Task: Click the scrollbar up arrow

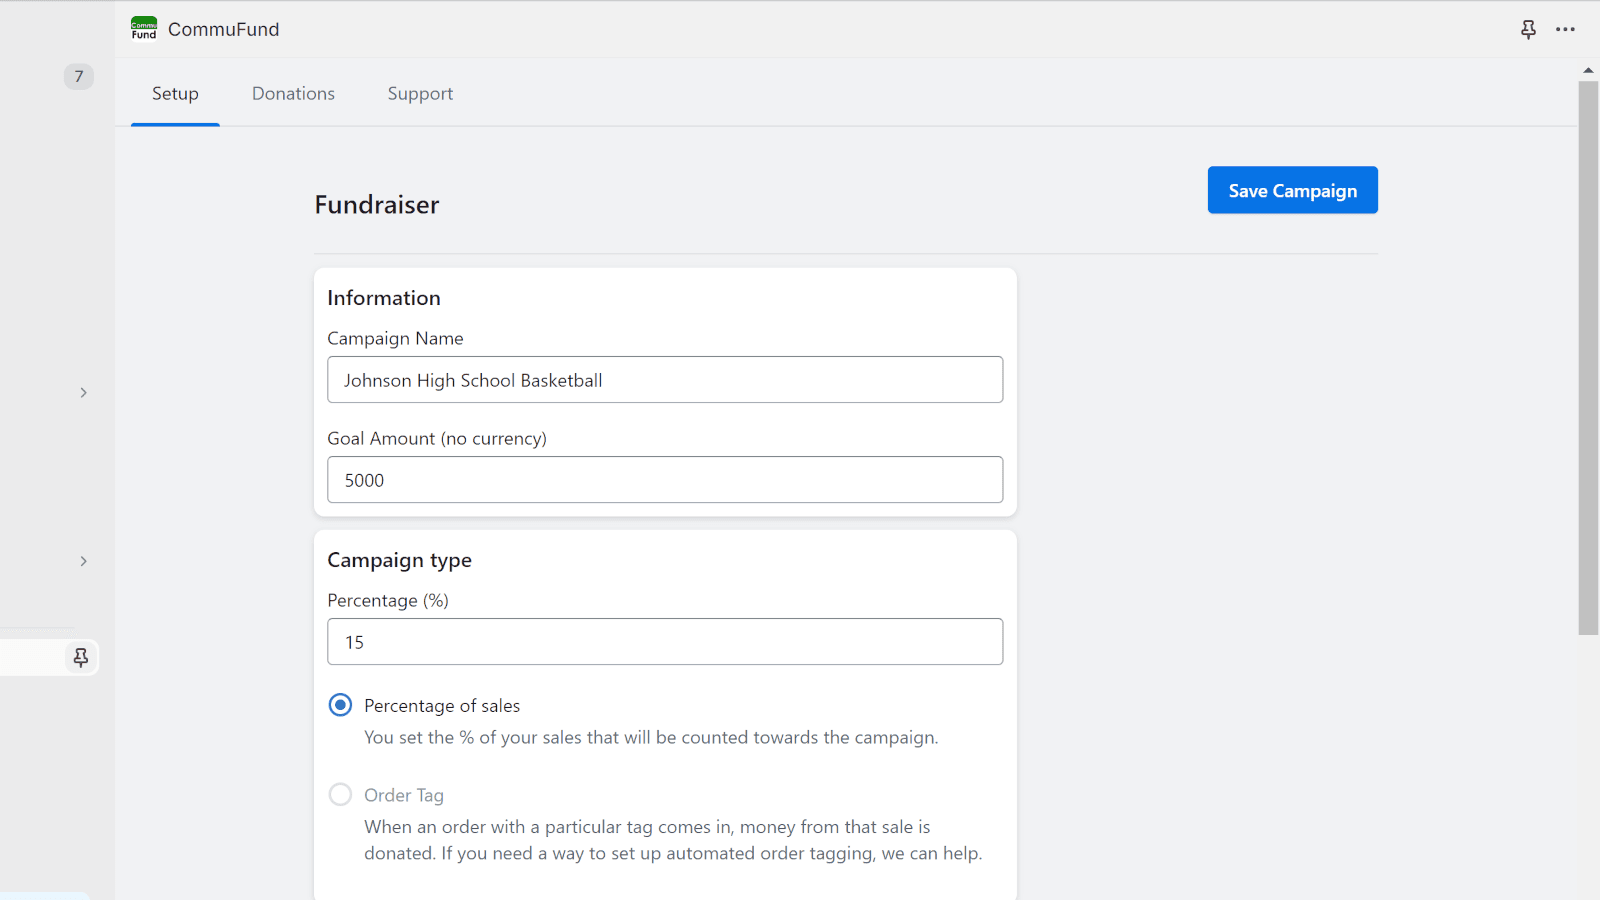Action: tap(1588, 70)
